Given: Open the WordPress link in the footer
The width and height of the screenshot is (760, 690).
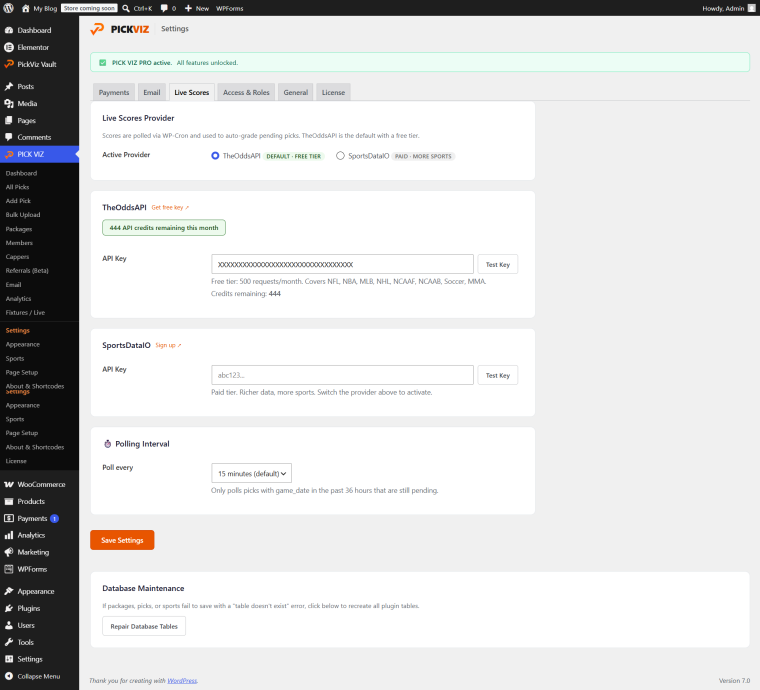Looking at the screenshot, I should tap(182, 680).
